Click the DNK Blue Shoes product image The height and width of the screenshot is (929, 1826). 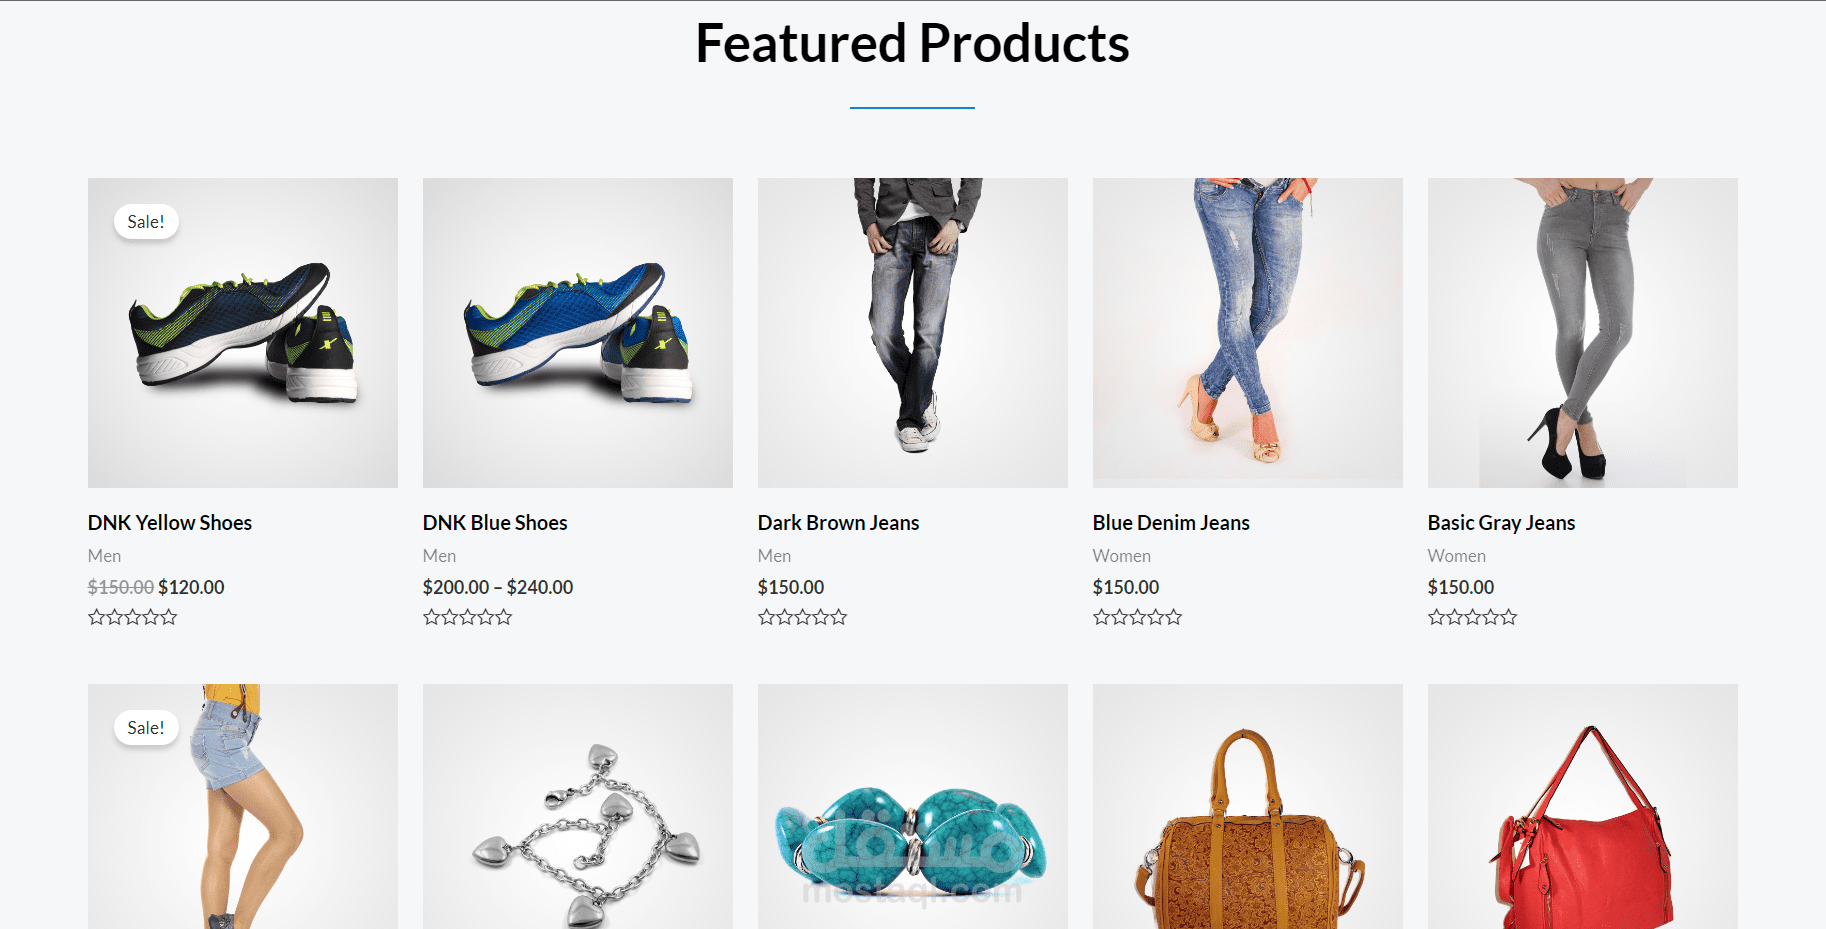(578, 333)
